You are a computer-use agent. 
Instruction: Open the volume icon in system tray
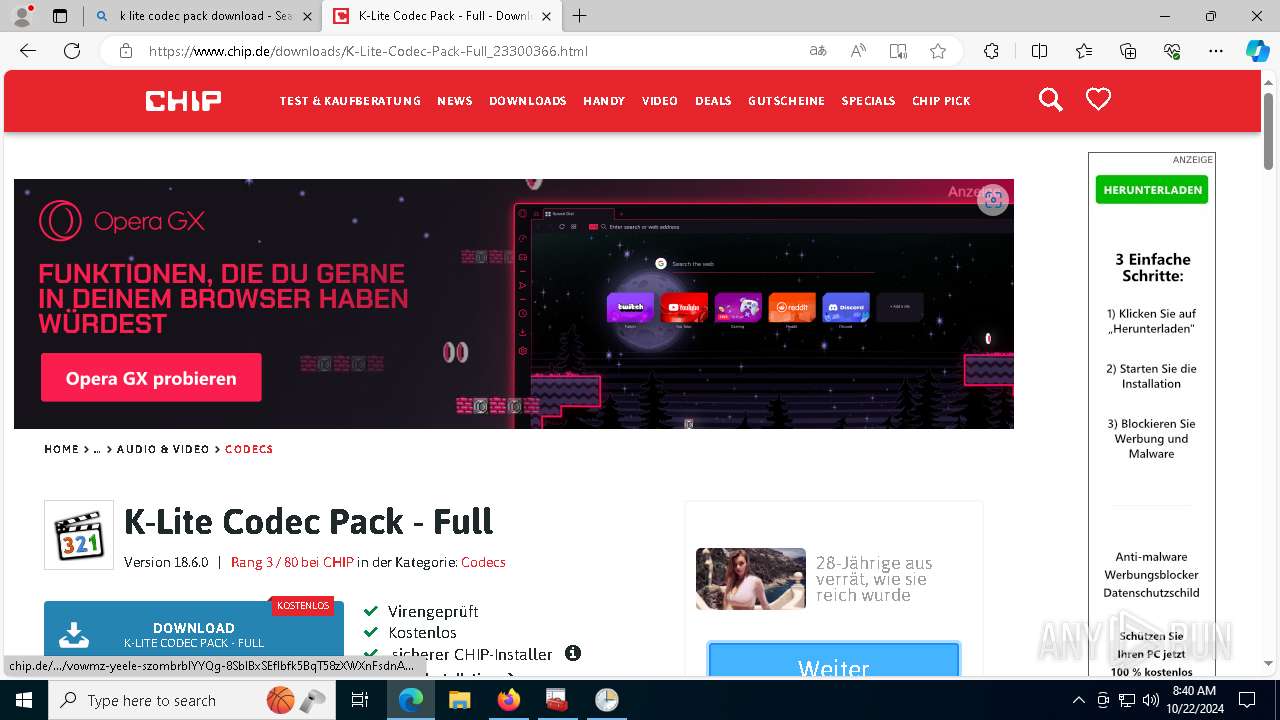(x=1150, y=700)
